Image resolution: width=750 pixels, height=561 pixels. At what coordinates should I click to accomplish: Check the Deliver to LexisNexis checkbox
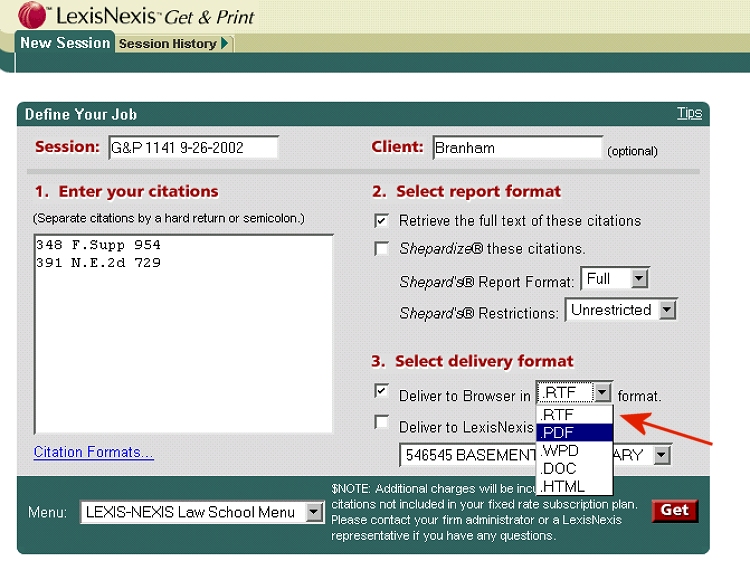(x=381, y=422)
